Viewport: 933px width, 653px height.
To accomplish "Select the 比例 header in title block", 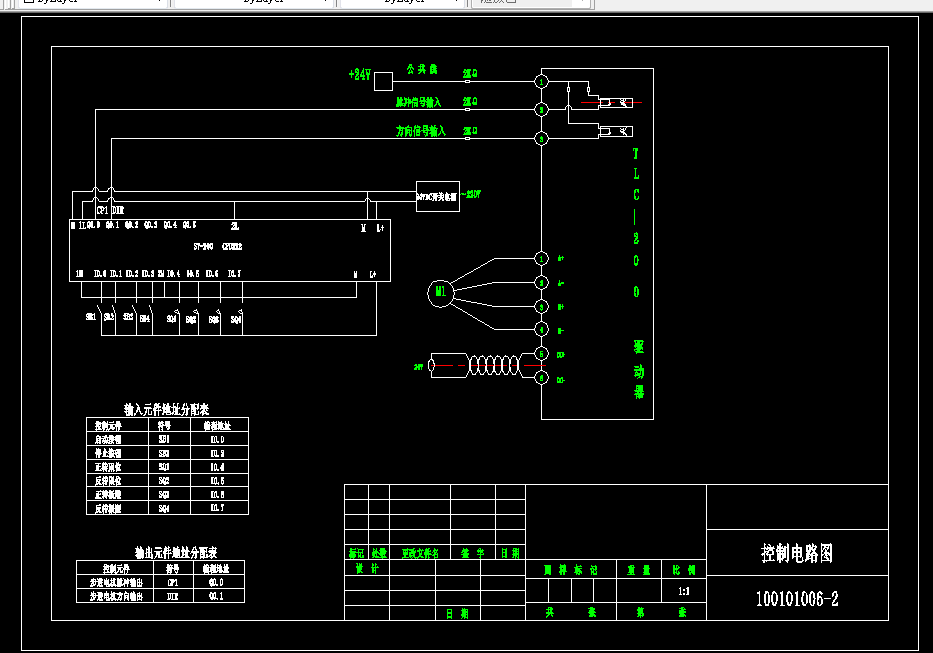I will (684, 570).
